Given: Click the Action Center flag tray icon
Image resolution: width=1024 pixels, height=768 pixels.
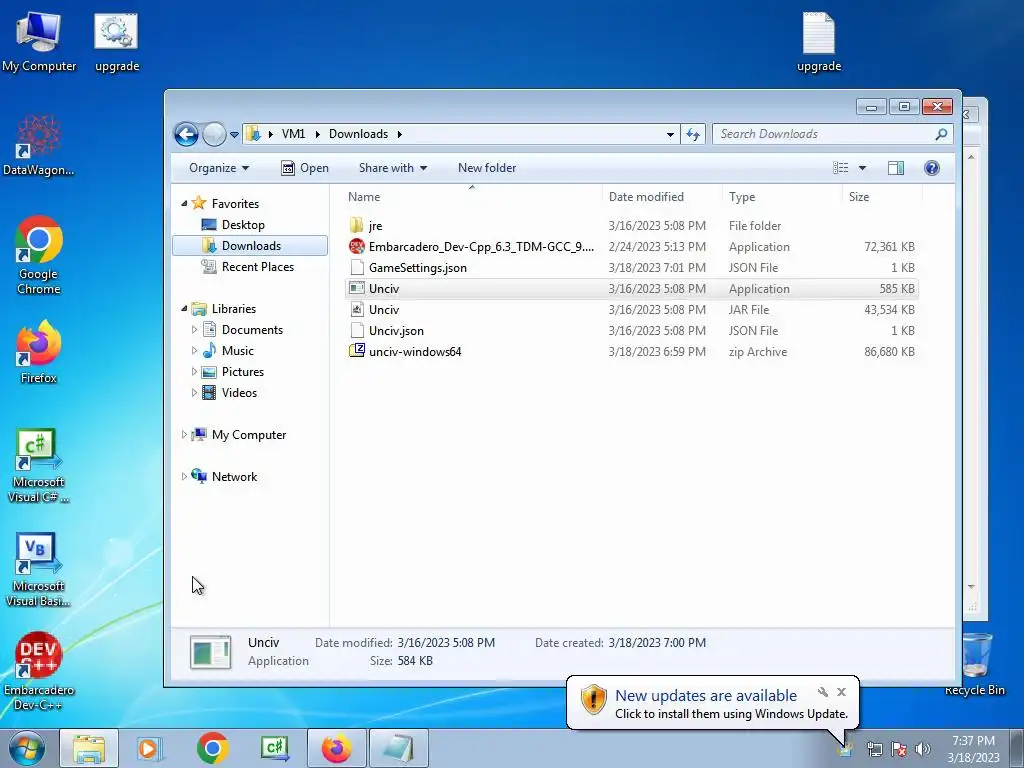Looking at the screenshot, I should click(899, 749).
